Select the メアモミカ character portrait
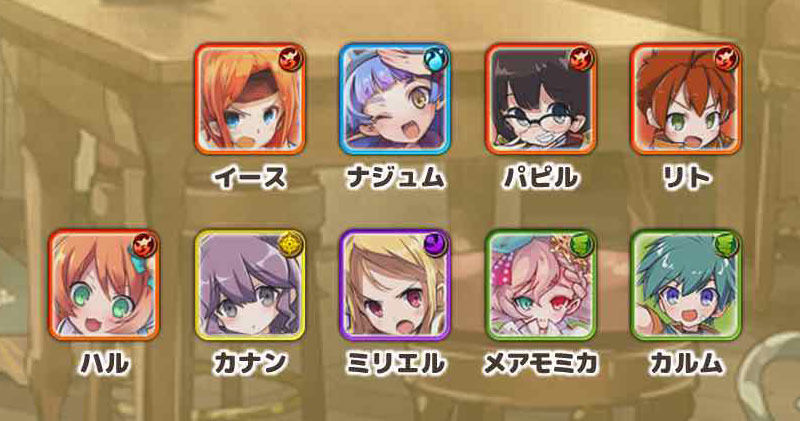This screenshot has width=800, height=421. [540, 285]
